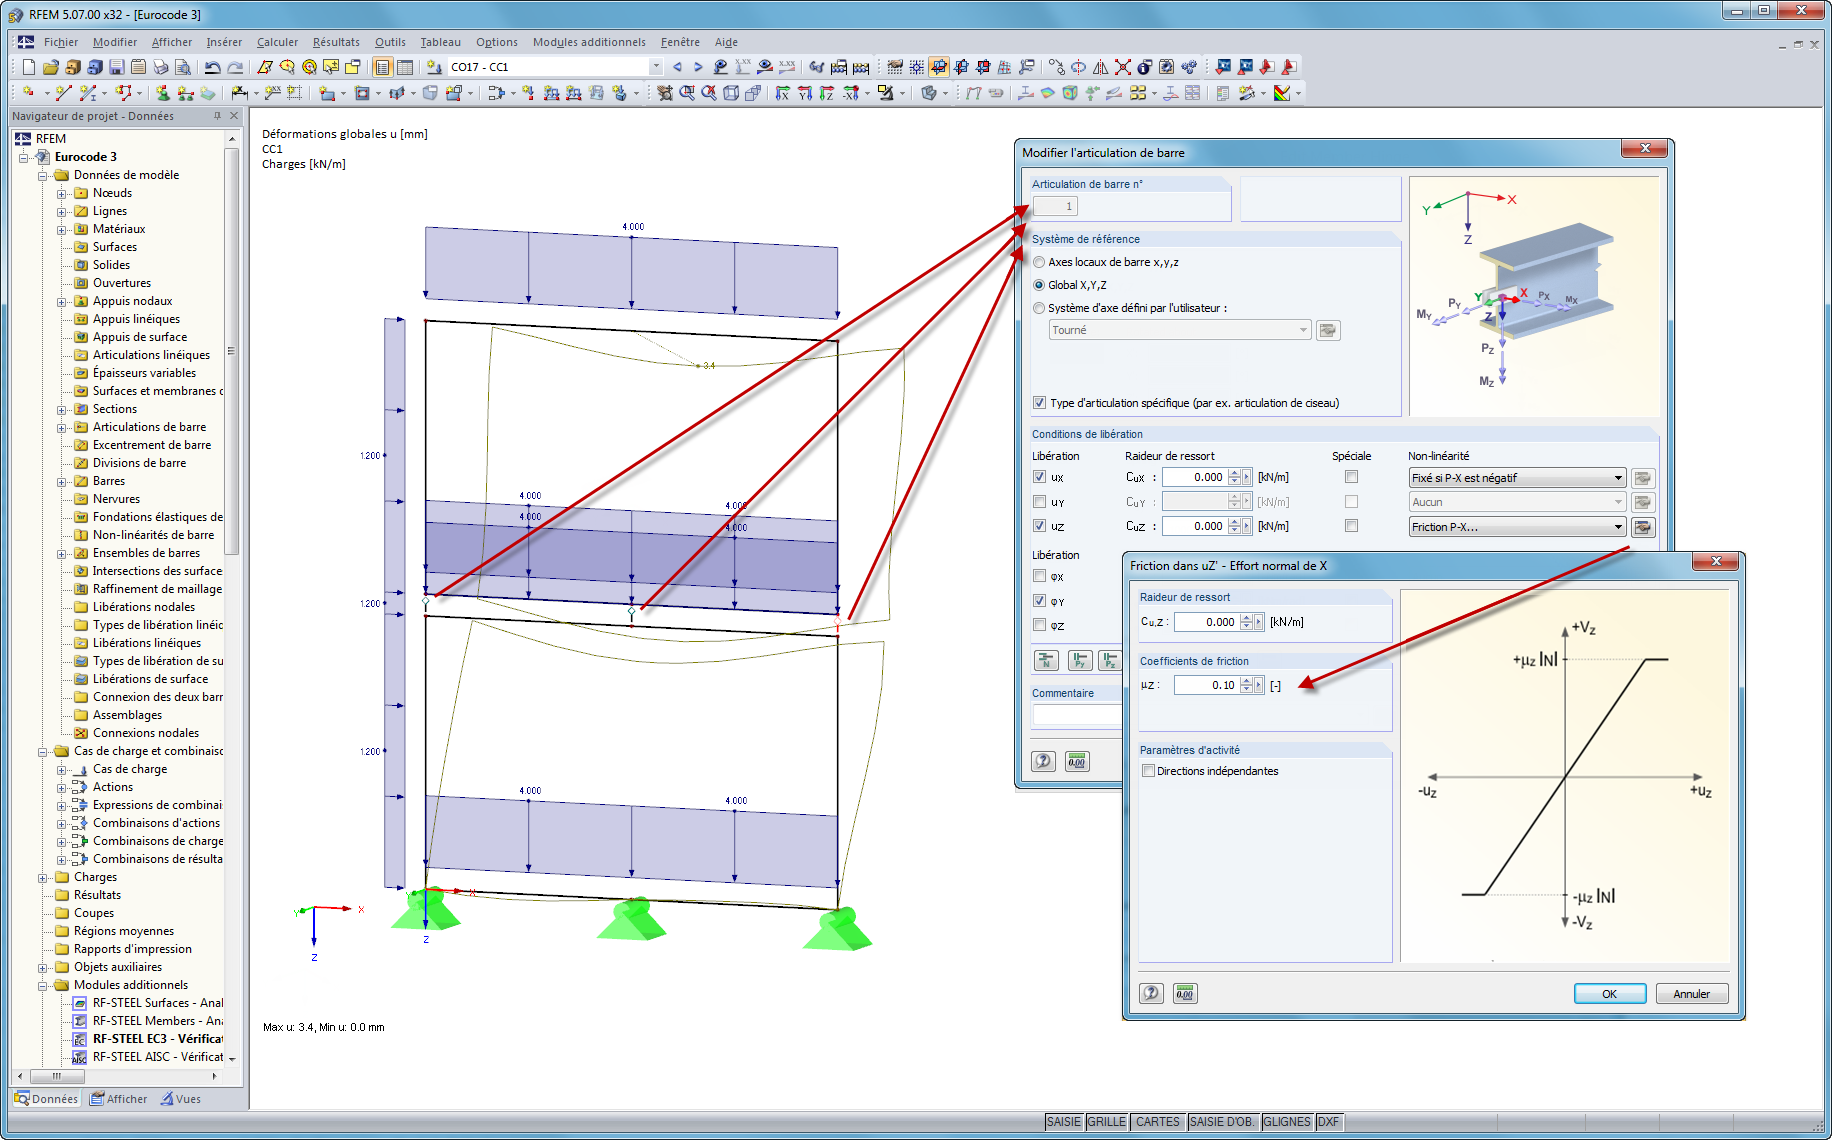Open the 'Modules additionnels' menu

589,42
